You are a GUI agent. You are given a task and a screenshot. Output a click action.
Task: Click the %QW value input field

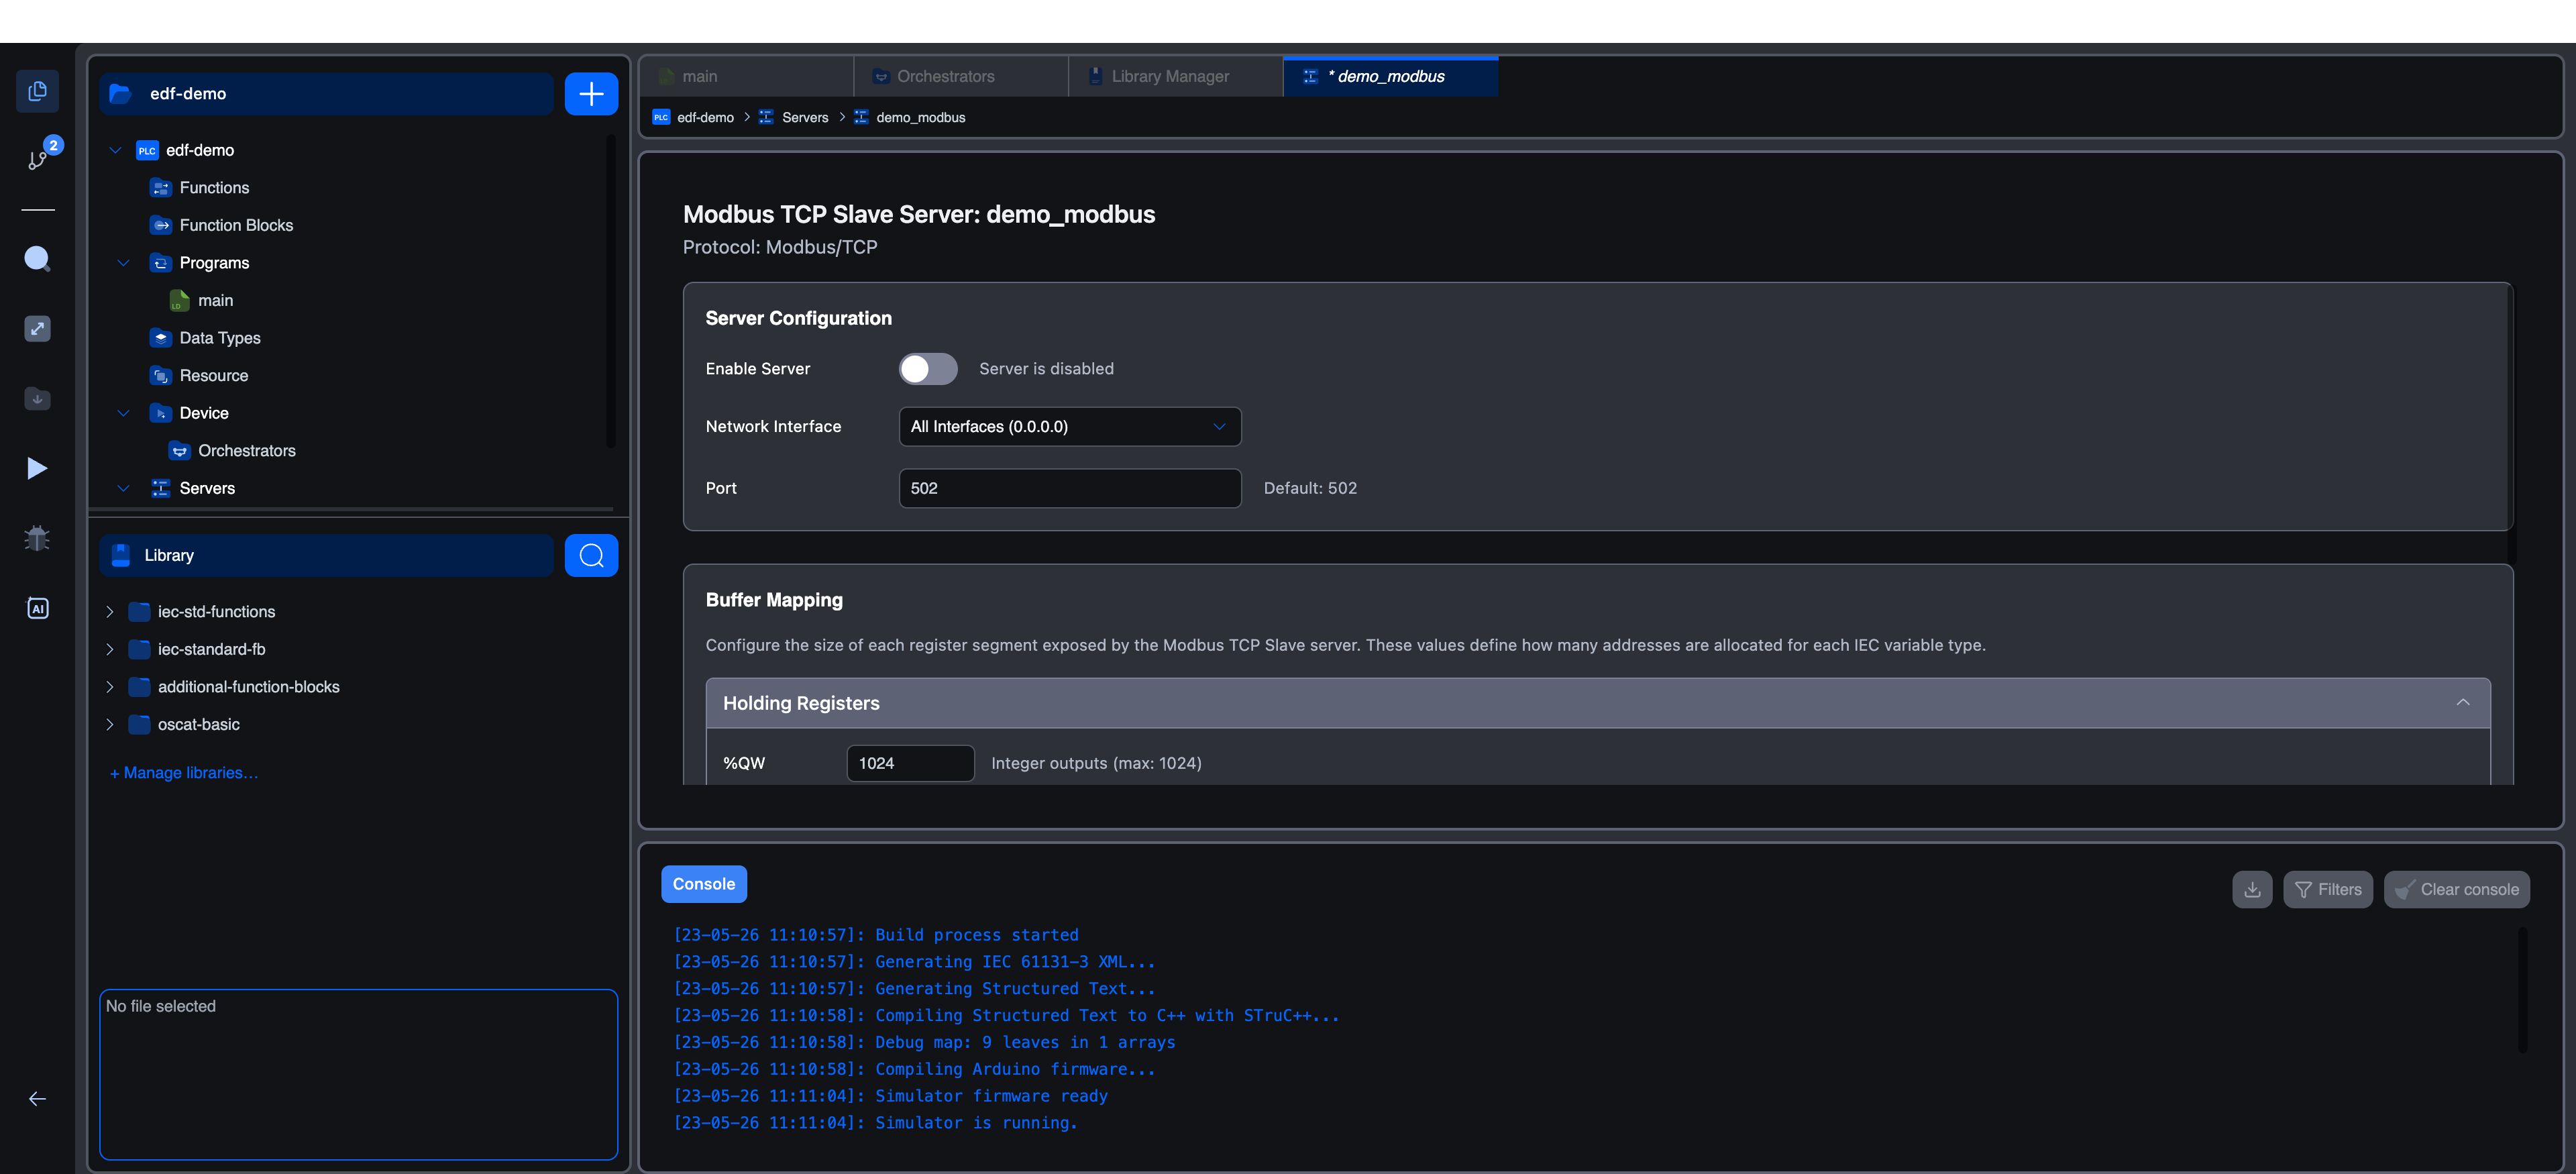coord(910,763)
